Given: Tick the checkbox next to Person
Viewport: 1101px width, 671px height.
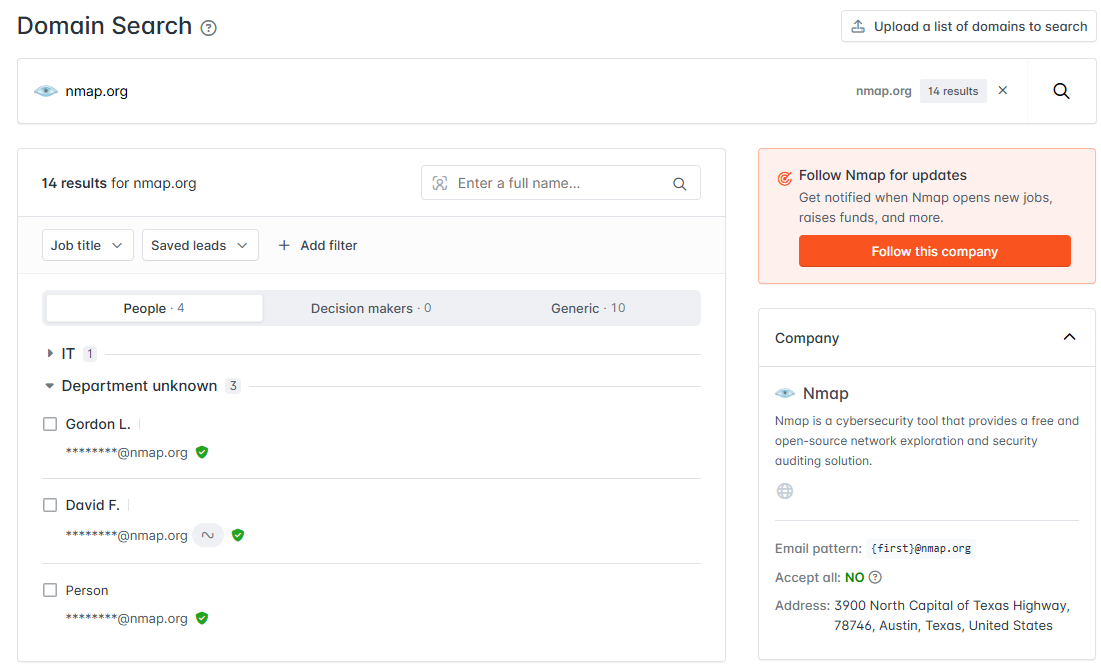Looking at the screenshot, I should point(50,590).
